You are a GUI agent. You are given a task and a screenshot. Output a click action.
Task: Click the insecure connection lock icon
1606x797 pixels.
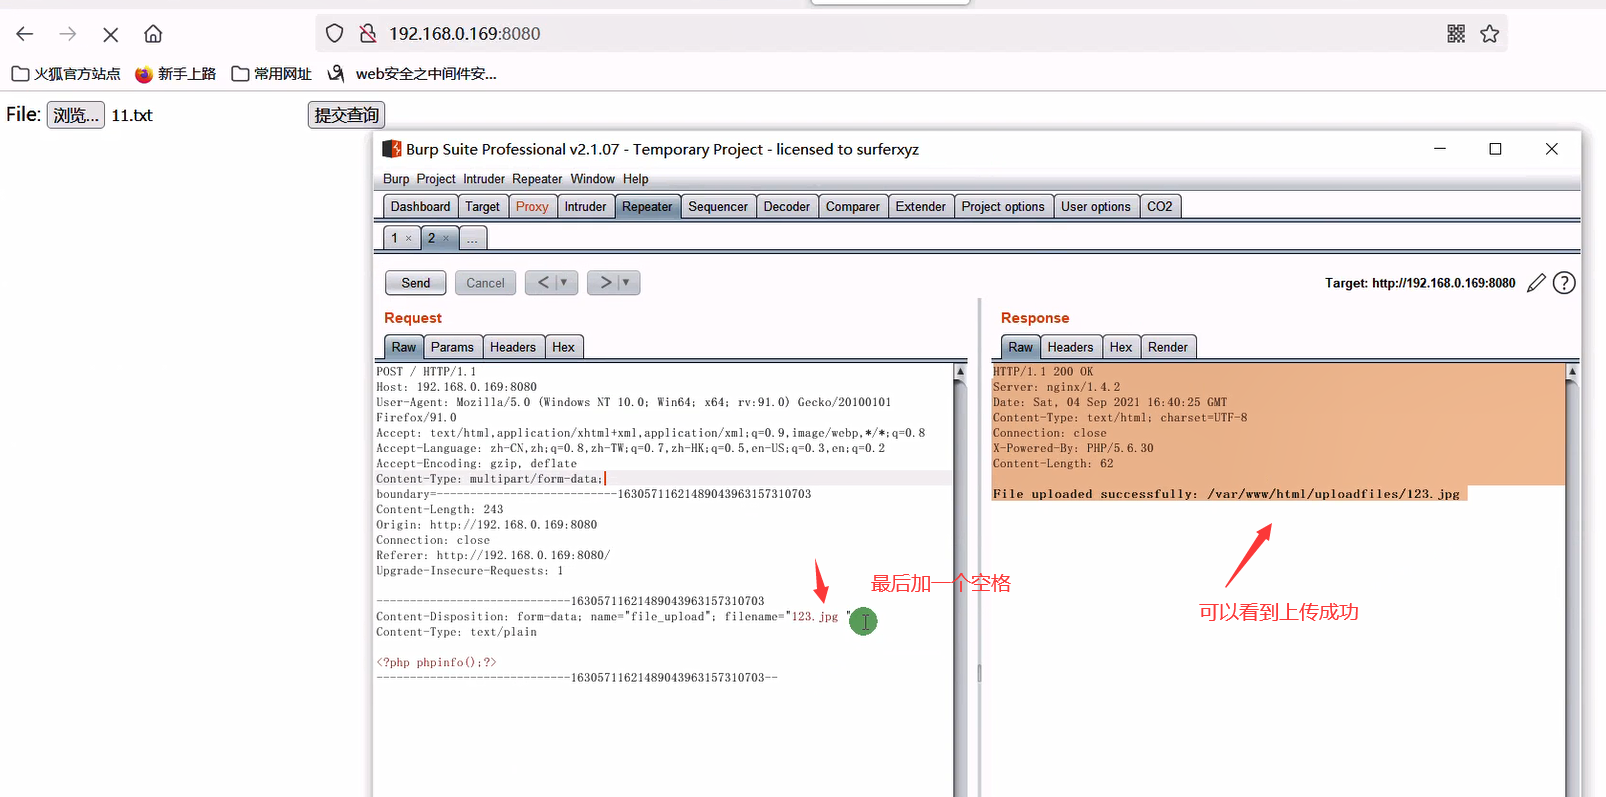pos(368,34)
